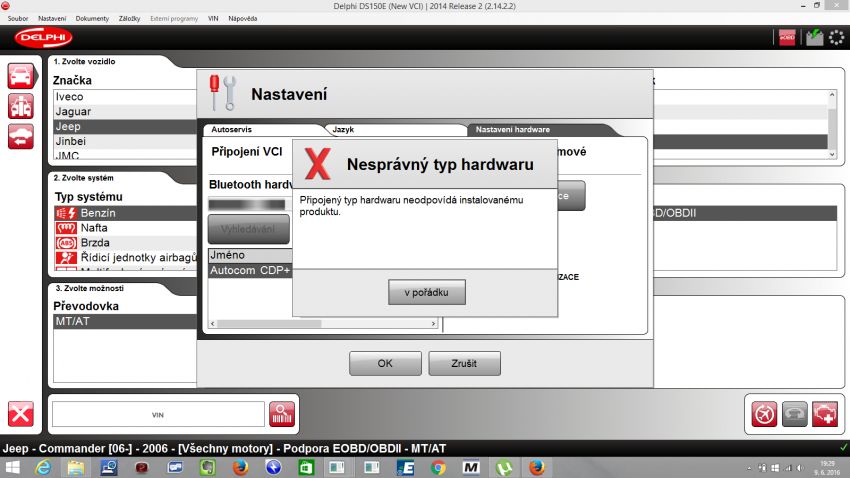
Task: Select Nafta system type
Action: click(125, 228)
